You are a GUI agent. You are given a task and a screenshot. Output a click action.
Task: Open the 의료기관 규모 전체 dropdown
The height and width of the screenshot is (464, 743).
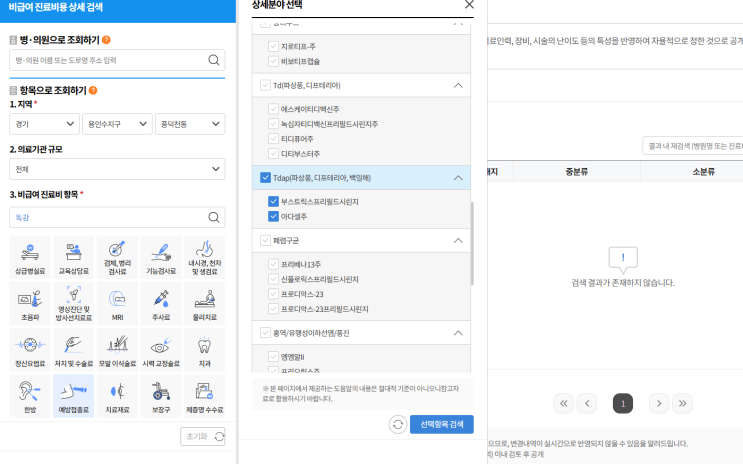coord(117,169)
